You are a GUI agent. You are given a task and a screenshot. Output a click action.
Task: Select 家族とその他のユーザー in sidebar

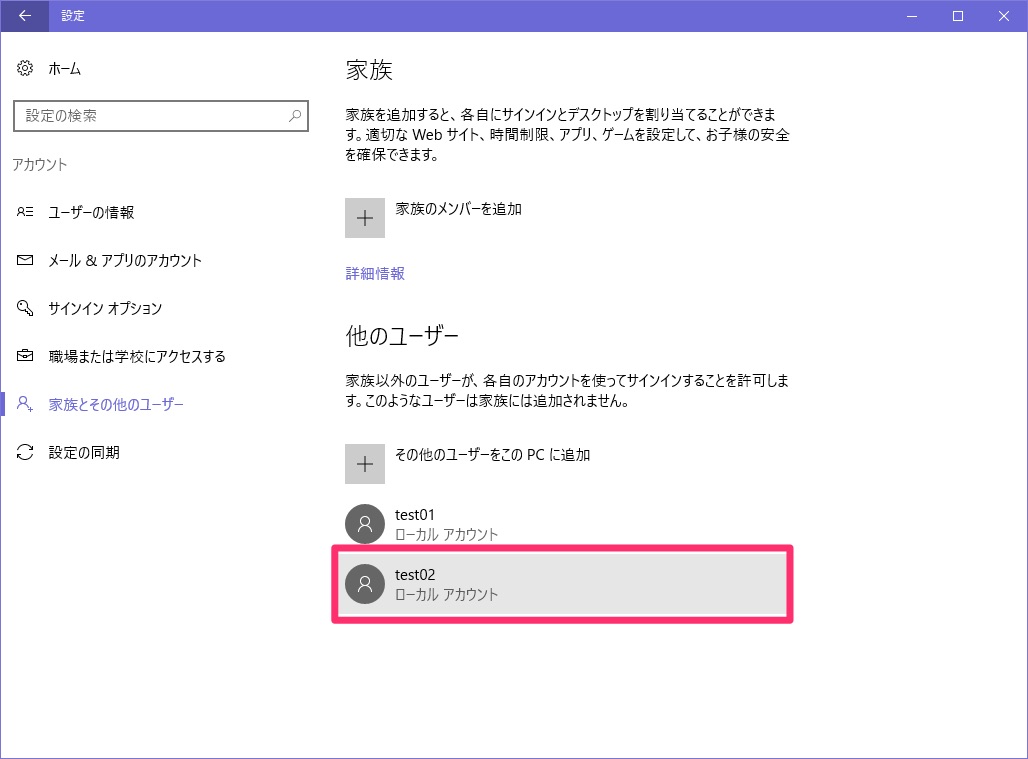pyautogui.click(x=116, y=404)
